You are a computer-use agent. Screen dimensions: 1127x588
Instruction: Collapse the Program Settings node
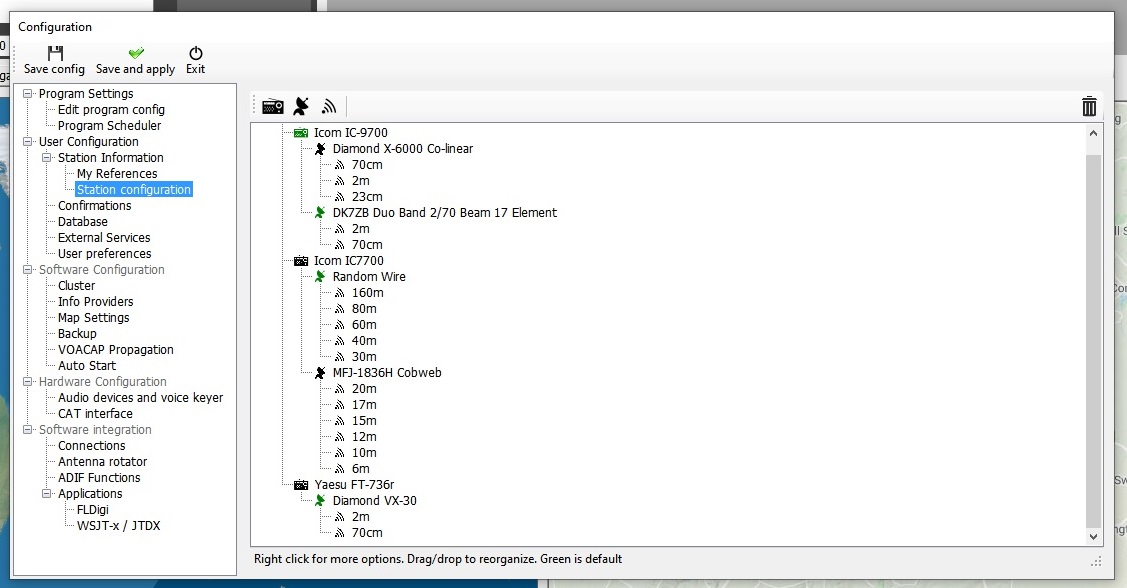28,93
